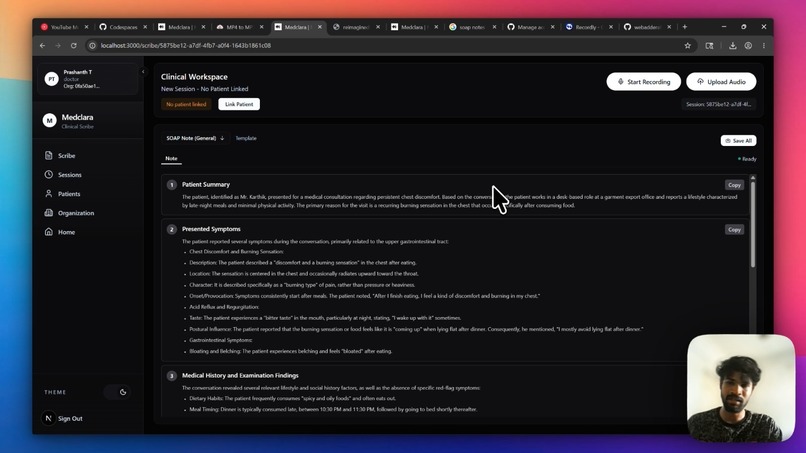This screenshot has height=453, width=806.
Task: Click the browser Forward arrow
Action: click(x=58, y=46)
